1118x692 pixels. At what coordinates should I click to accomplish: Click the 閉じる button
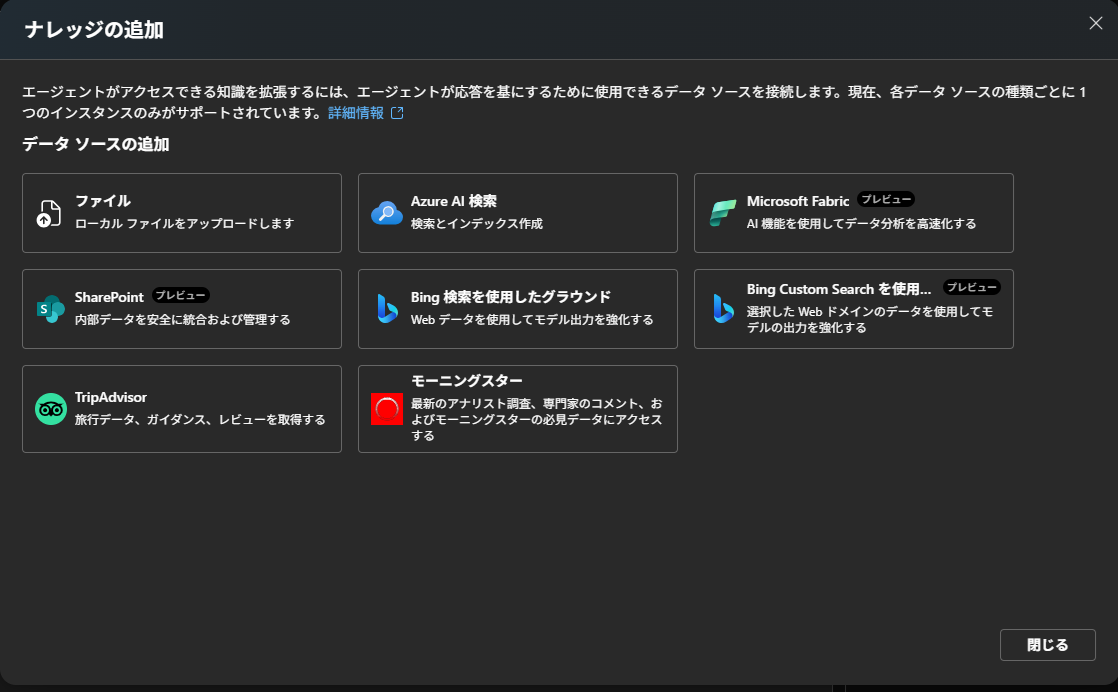click(x=1047, y=645)
